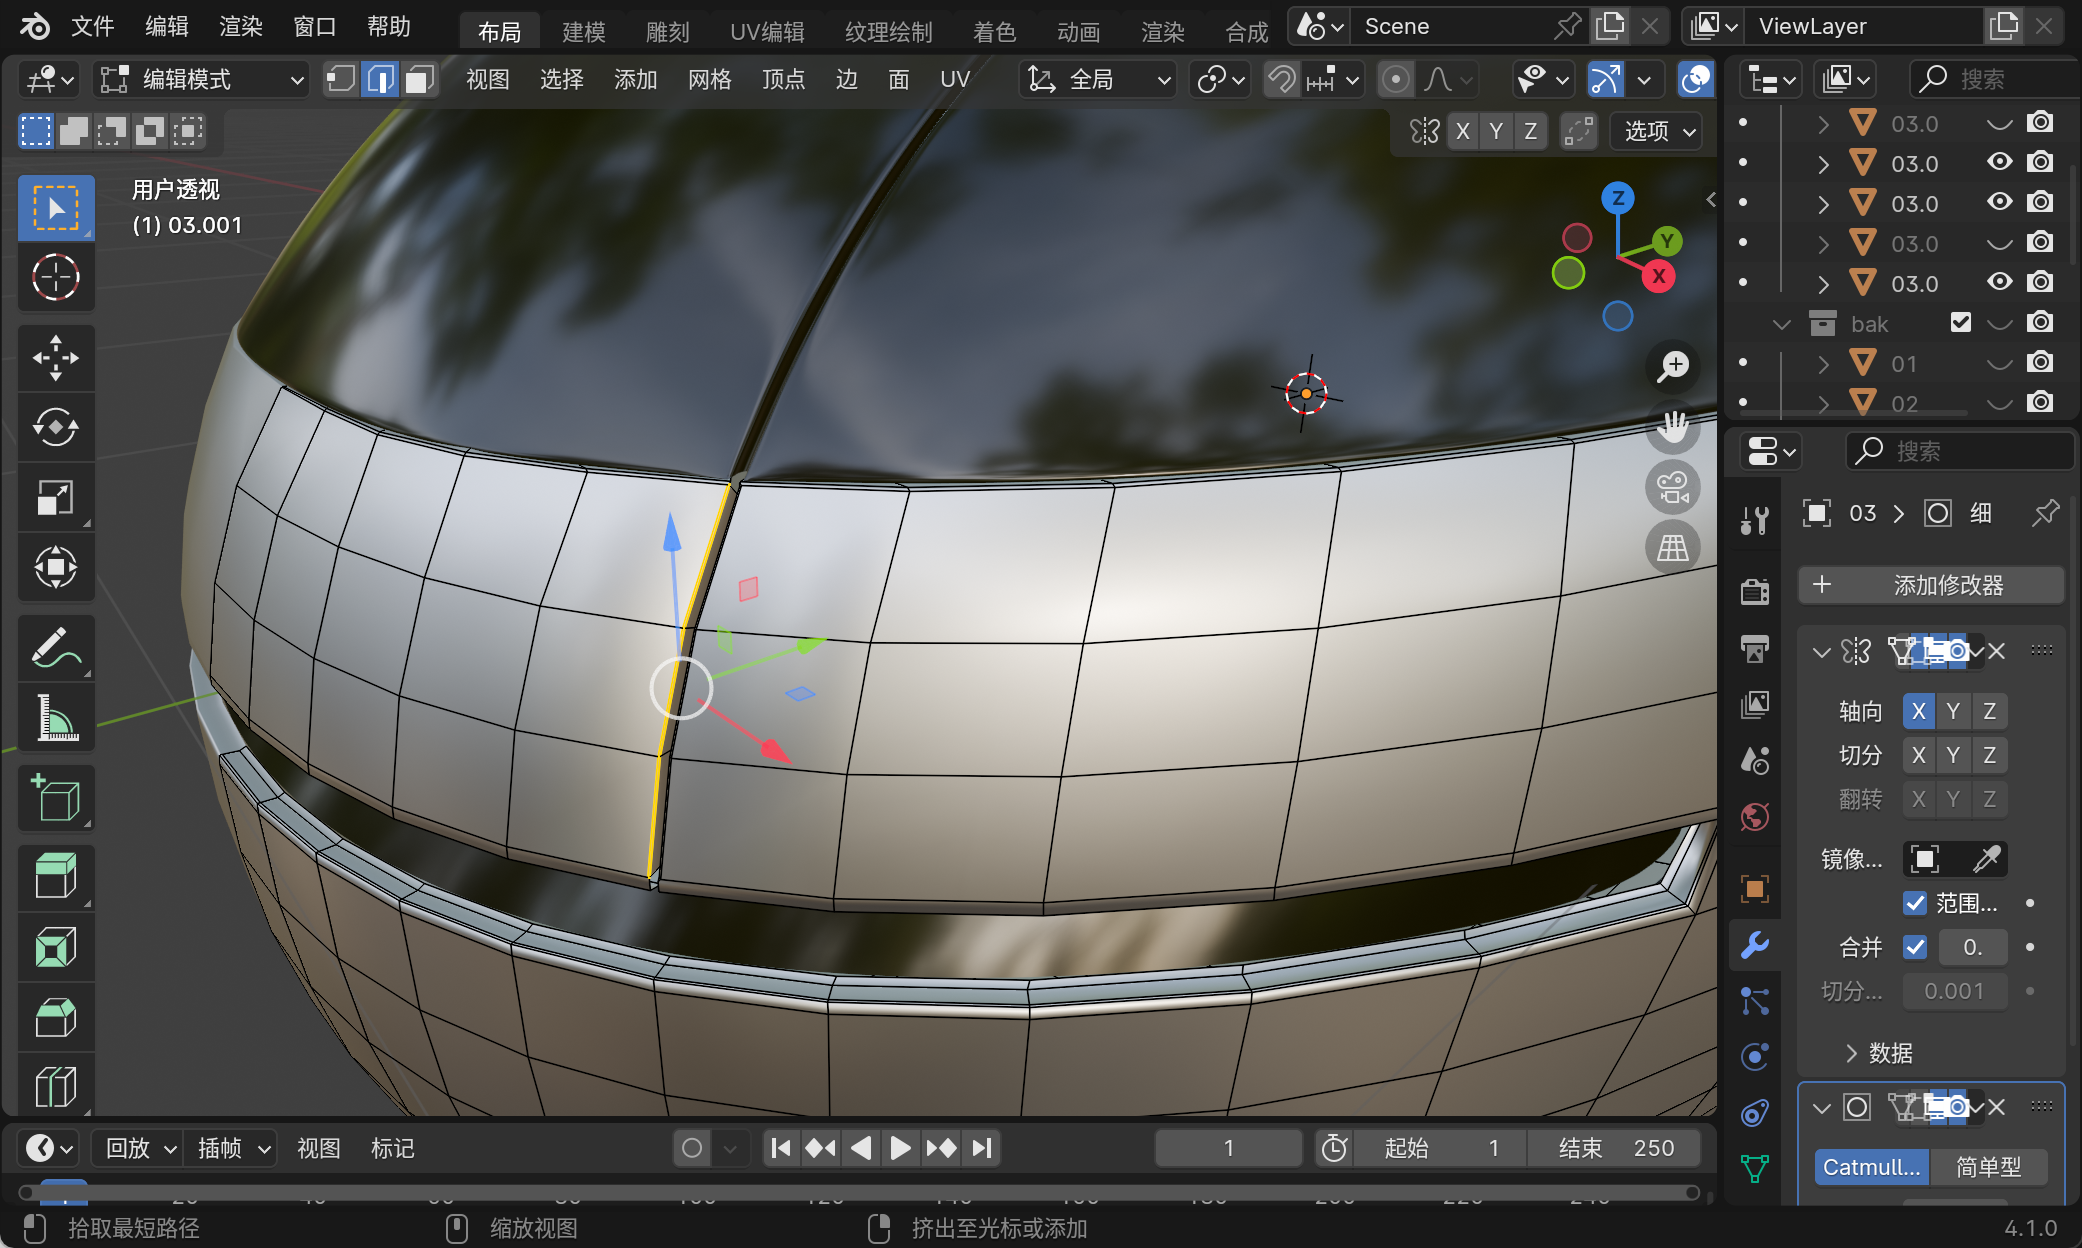
Task: Select the Loop Cut tool
Action: coord(56,1085)
